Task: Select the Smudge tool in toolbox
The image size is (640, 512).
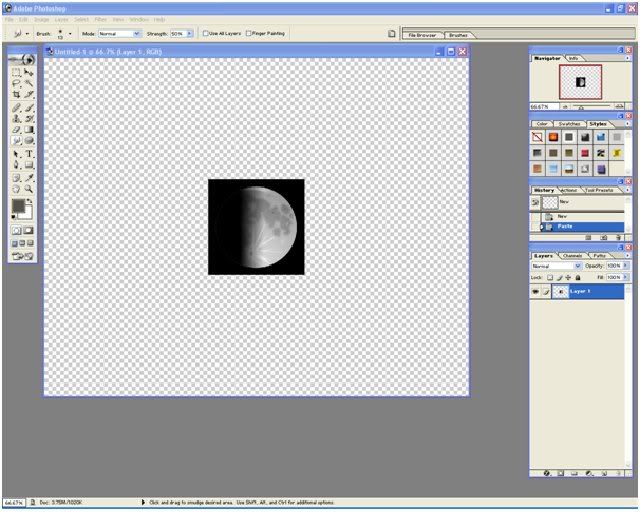Action: [x=16, y=141]
